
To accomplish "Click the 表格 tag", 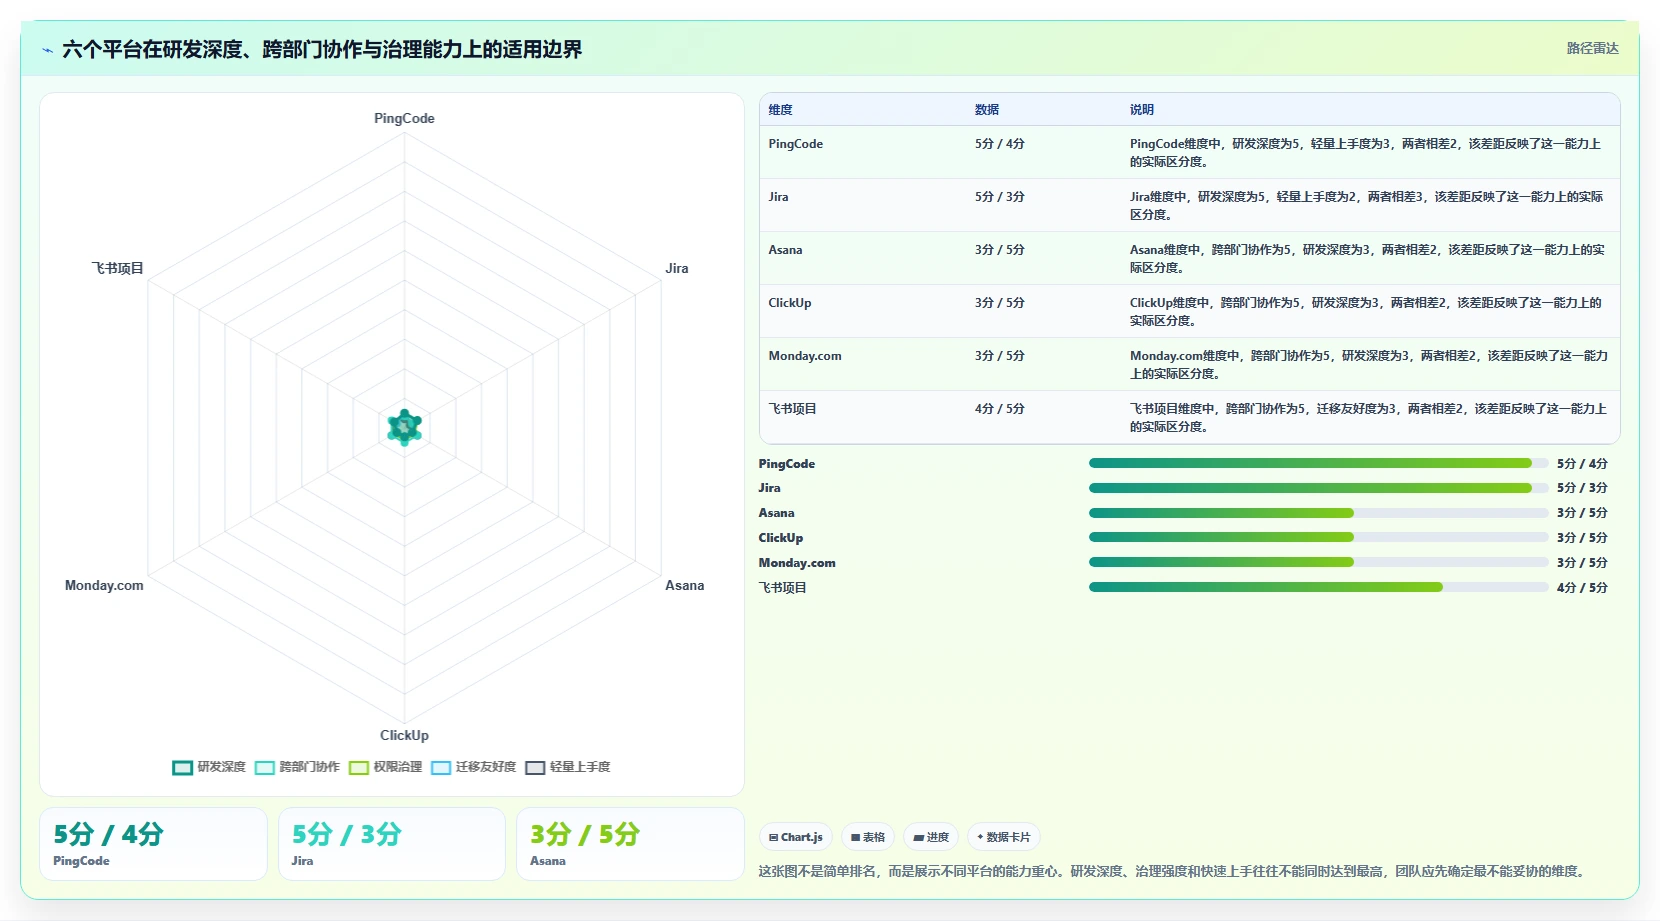I will [x=868, y=837].
